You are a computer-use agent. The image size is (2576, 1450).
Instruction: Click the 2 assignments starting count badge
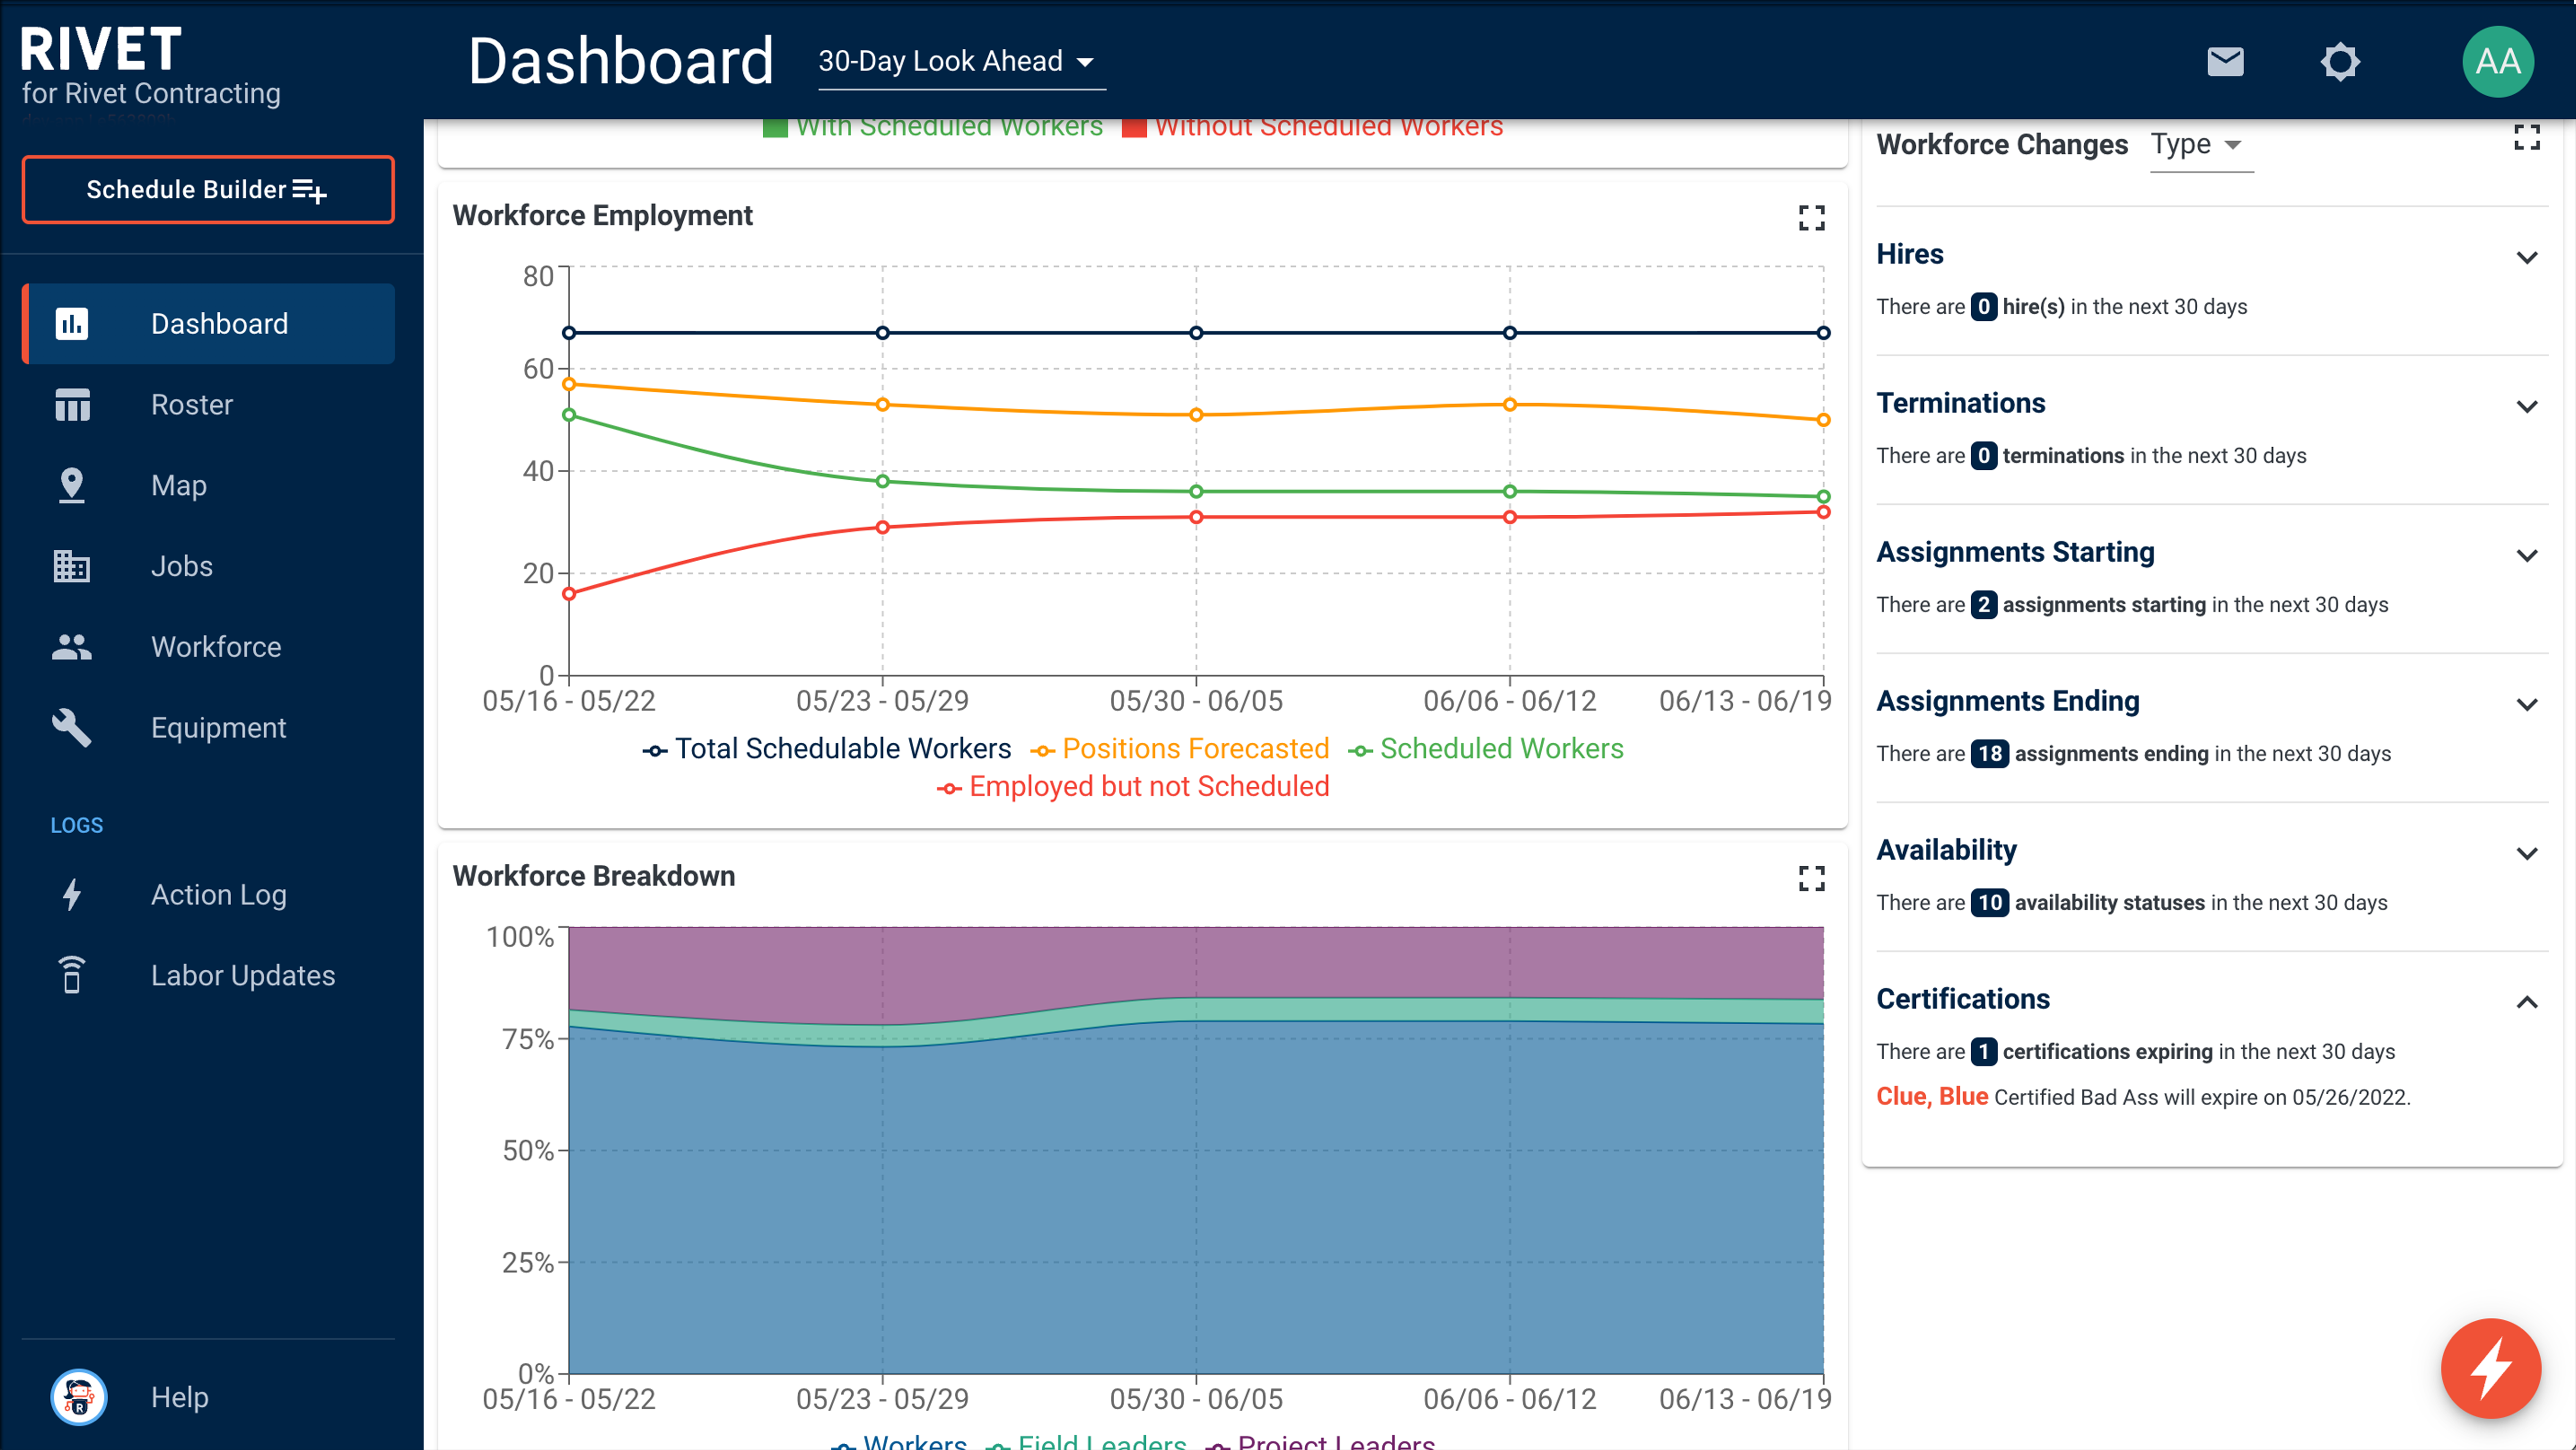(1983, 605)
